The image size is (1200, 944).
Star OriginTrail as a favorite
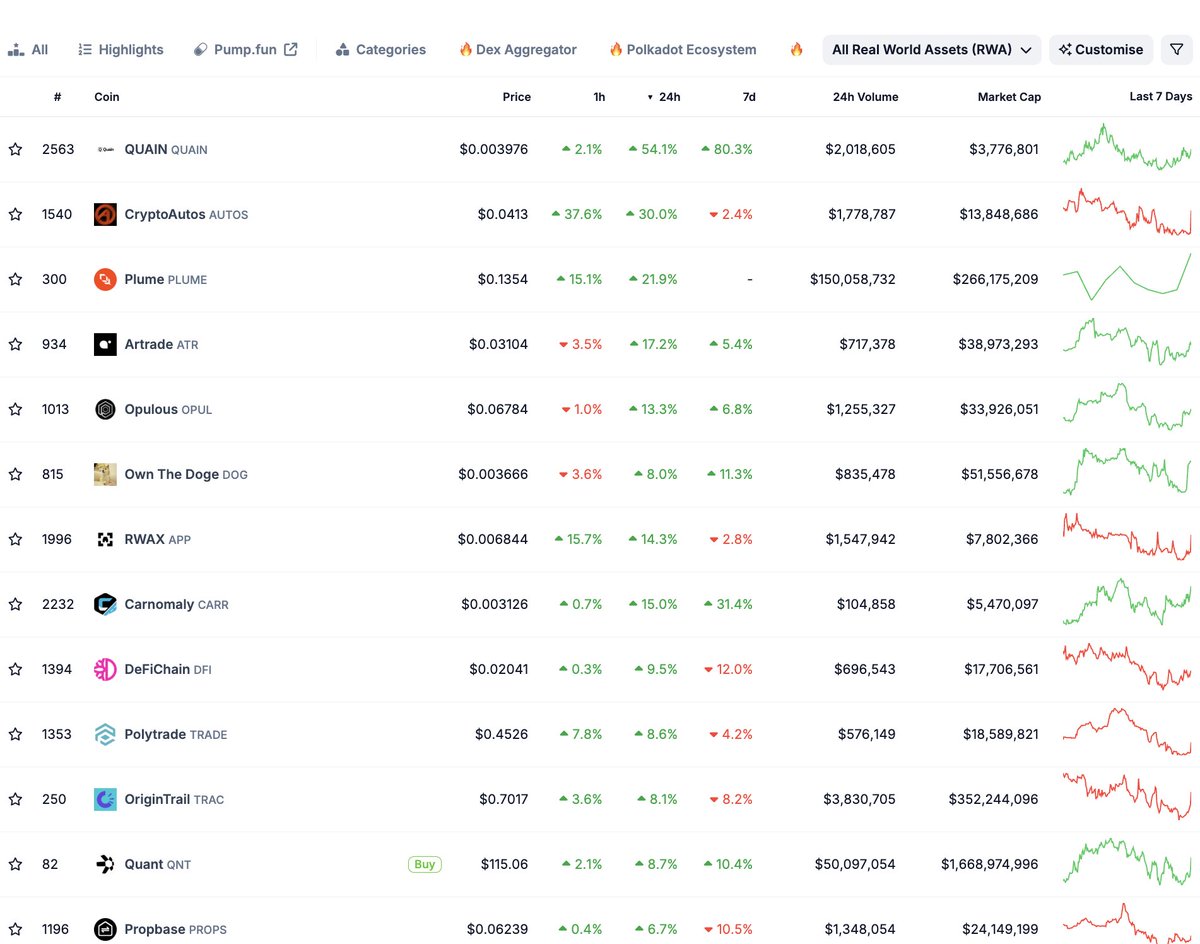tap(15, 799)
